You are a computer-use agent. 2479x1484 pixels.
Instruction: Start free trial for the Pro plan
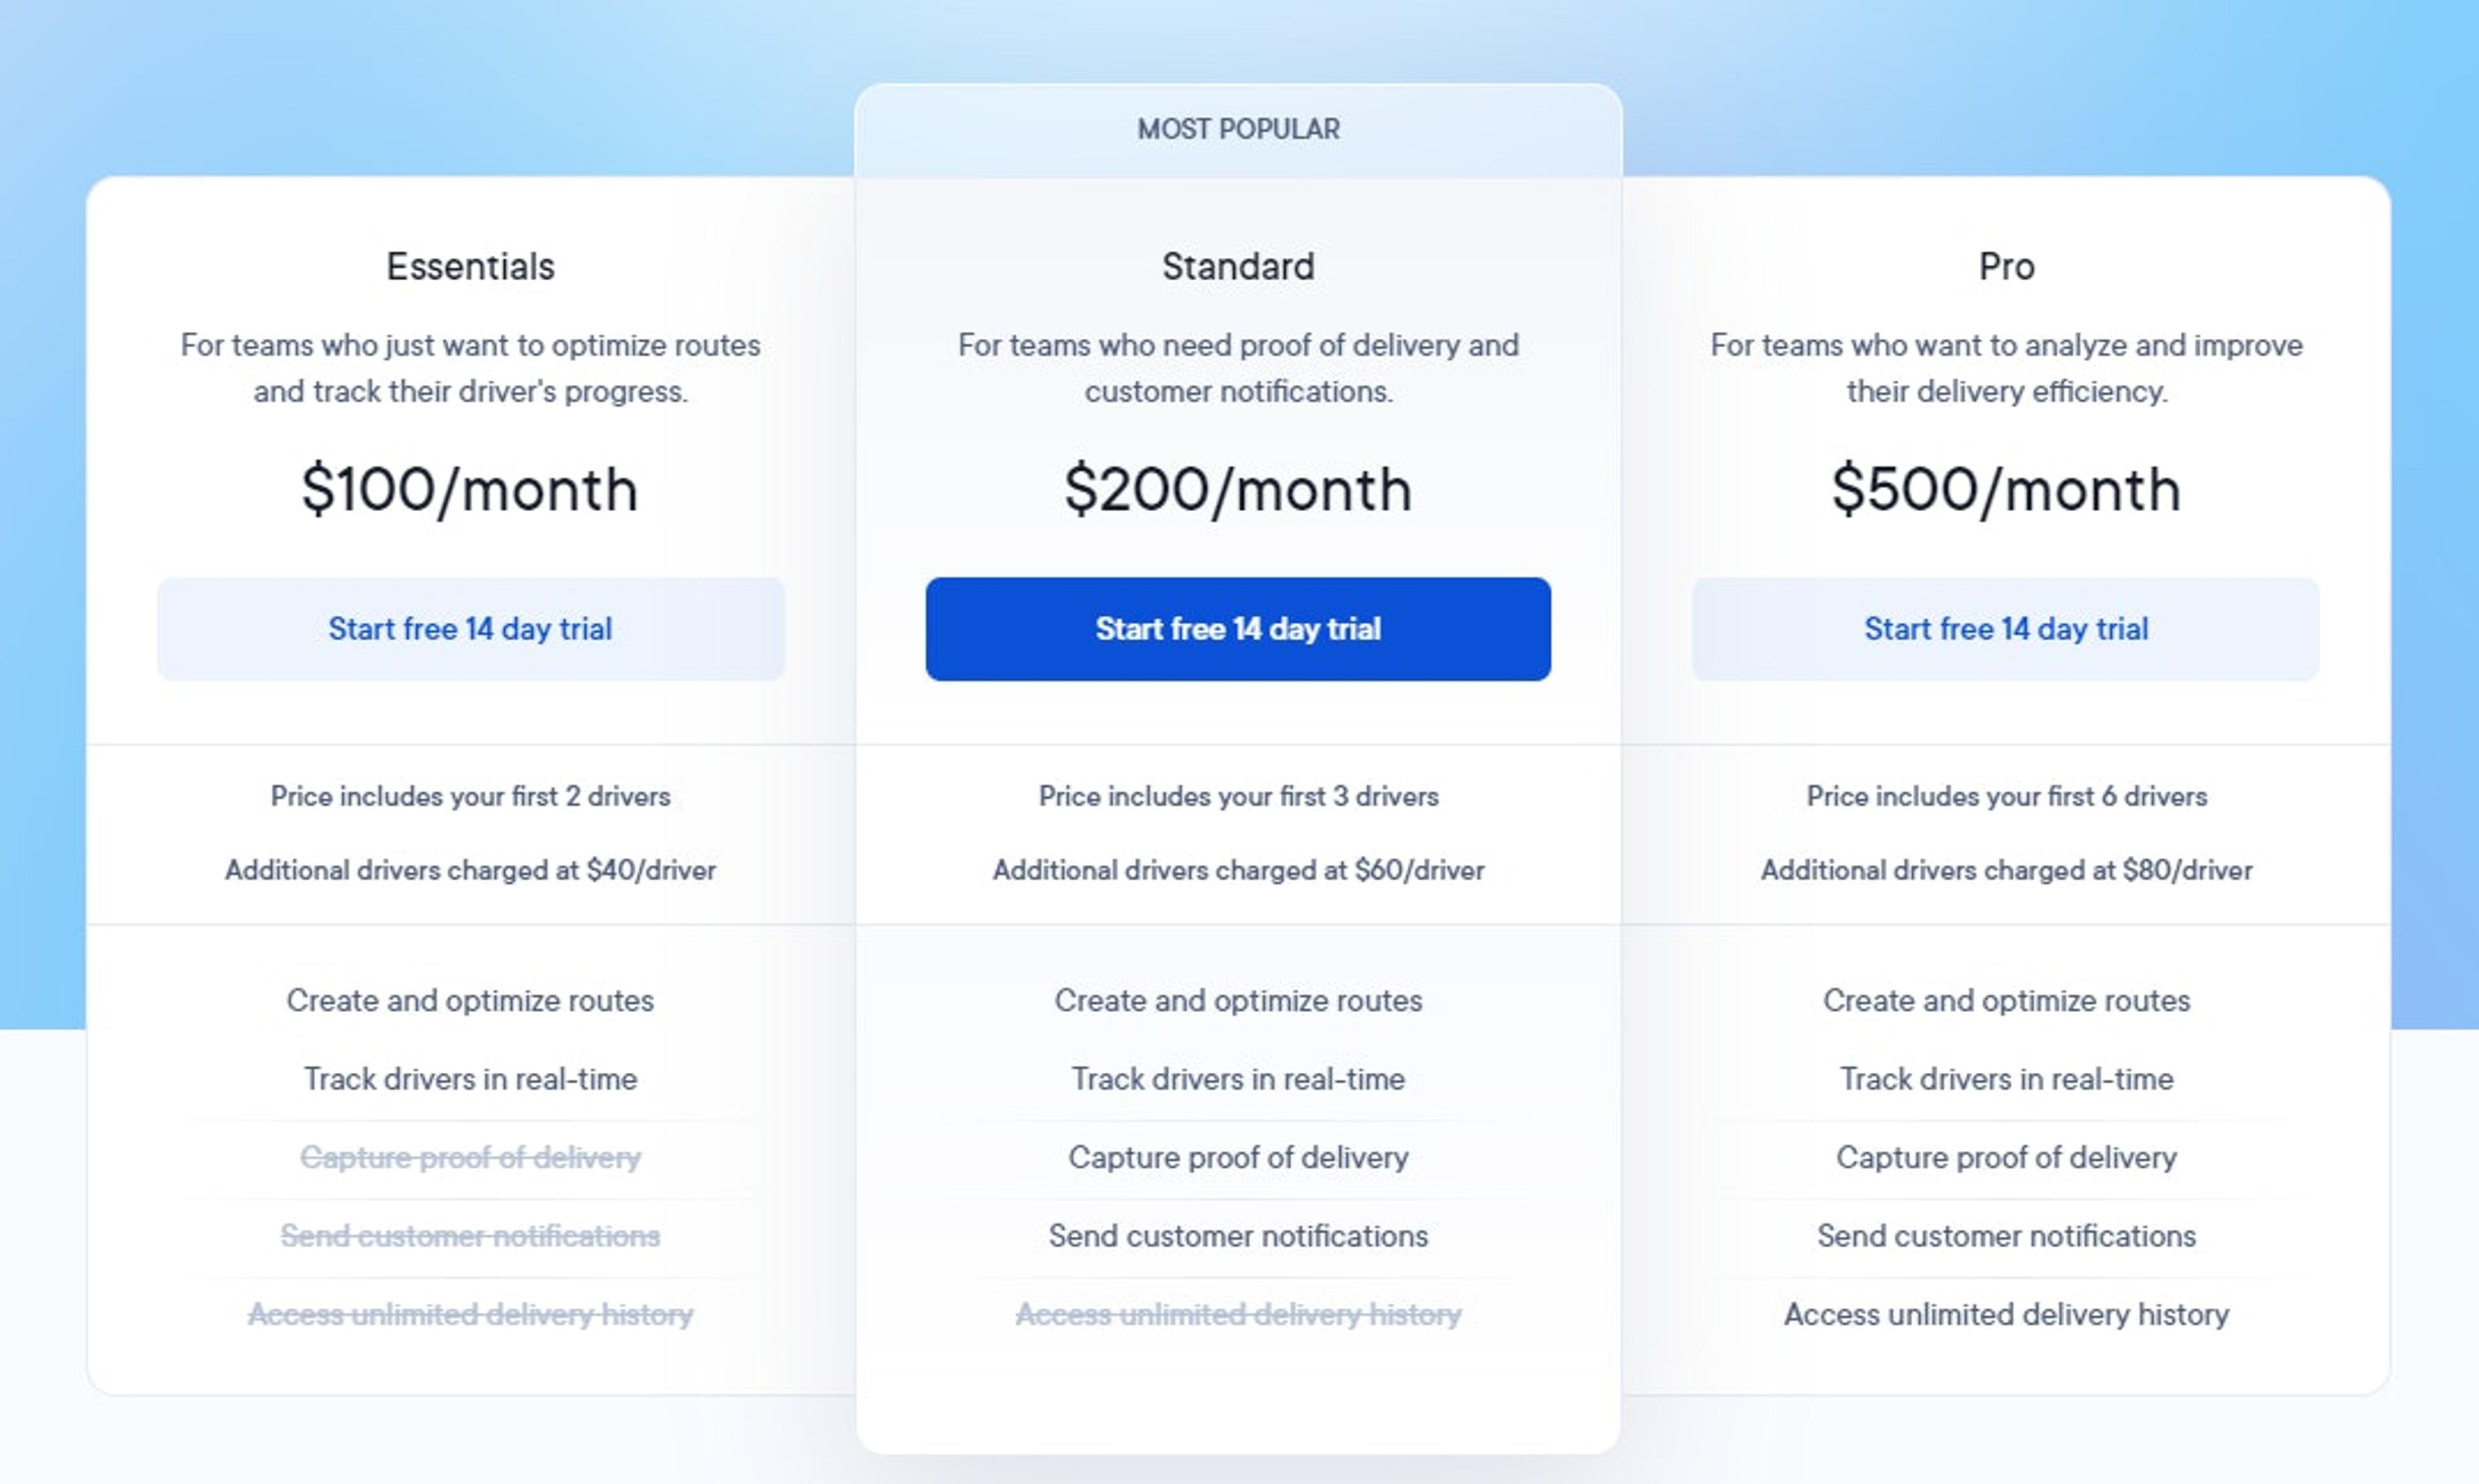click(x=2005, y=628)
